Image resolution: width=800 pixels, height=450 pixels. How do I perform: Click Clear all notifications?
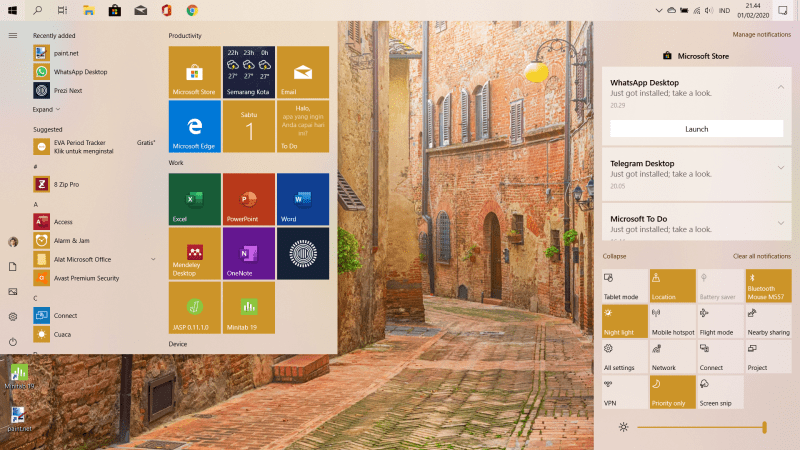pyautogui.click(x=761, y=257)
